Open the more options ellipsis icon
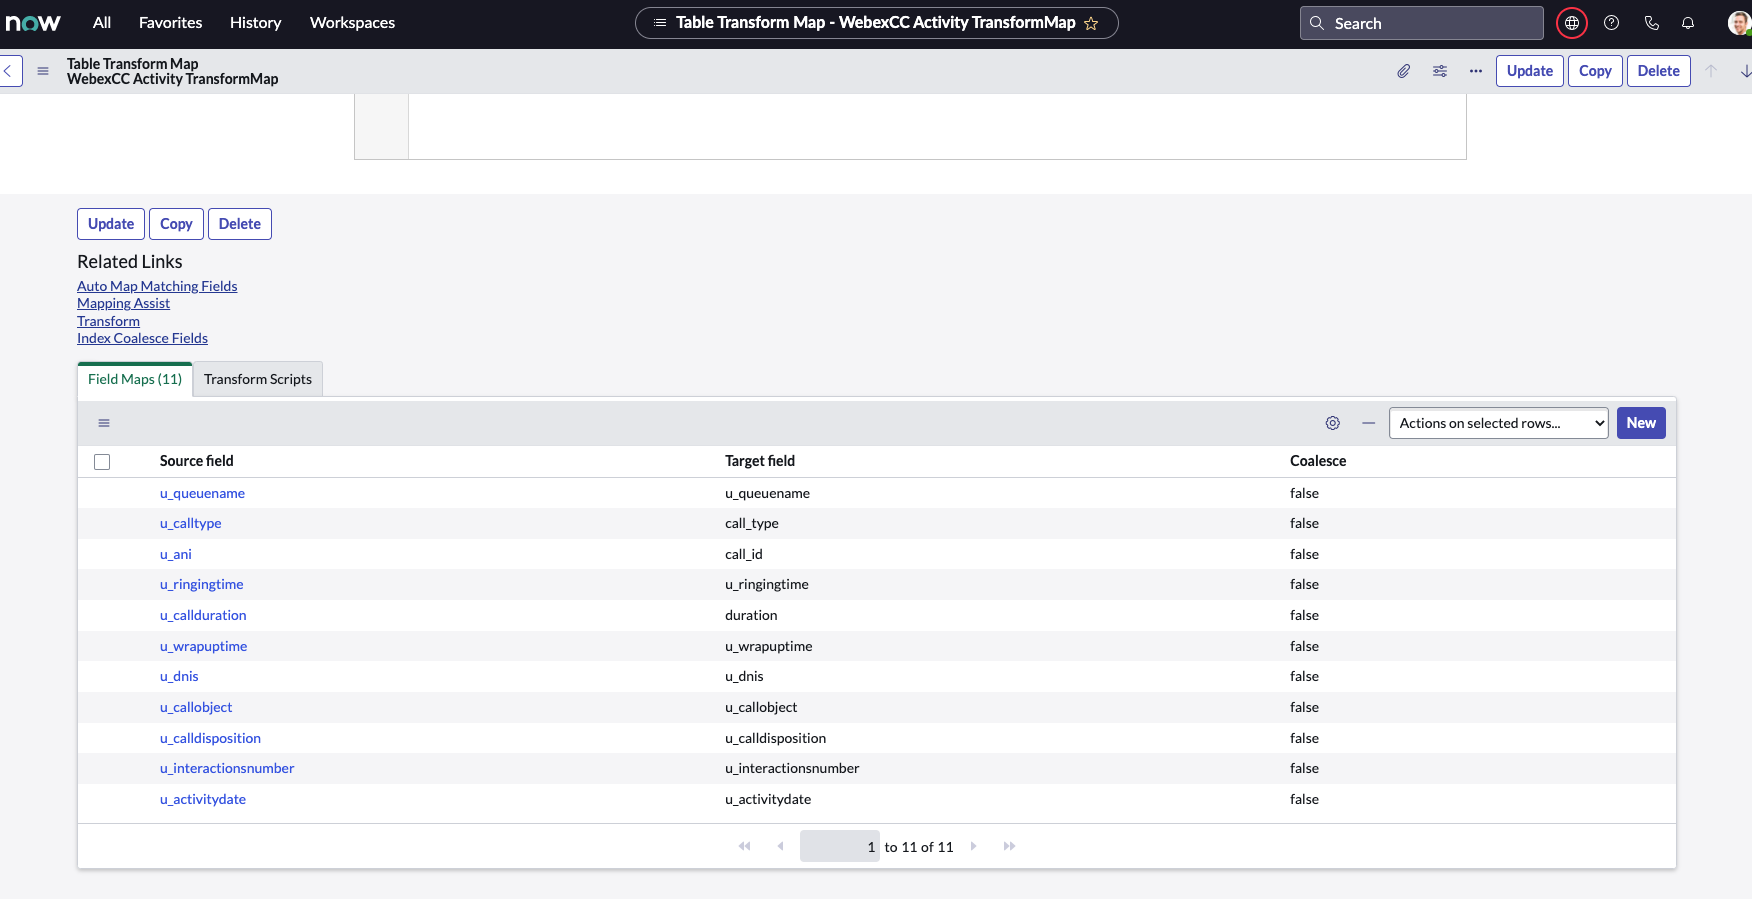Image resolution: width=1752 pixels, height=899 pixels. coord(1476,71)
